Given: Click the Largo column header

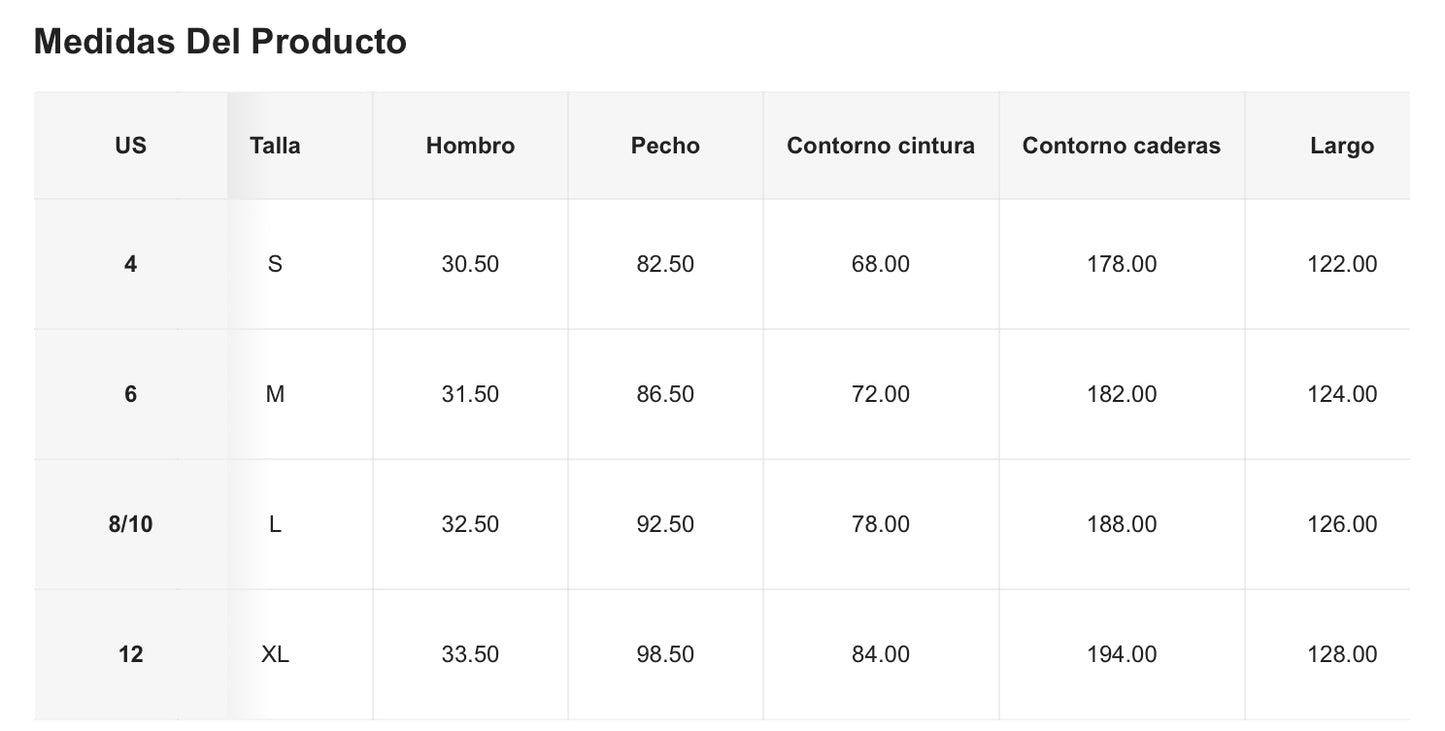Looking at the screenshot, I should 1342,146.
